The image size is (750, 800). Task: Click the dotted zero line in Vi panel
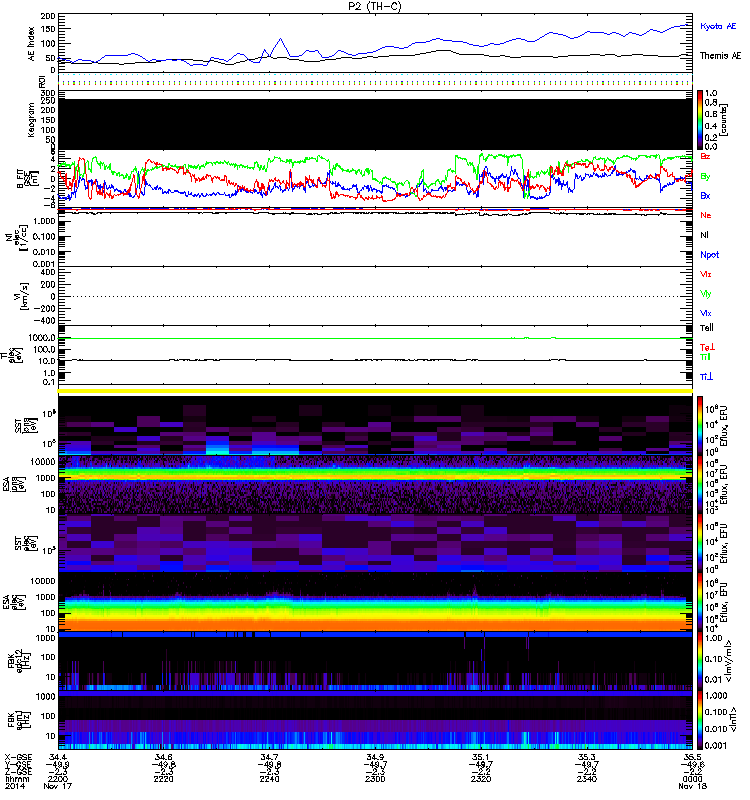click(375, 296)
